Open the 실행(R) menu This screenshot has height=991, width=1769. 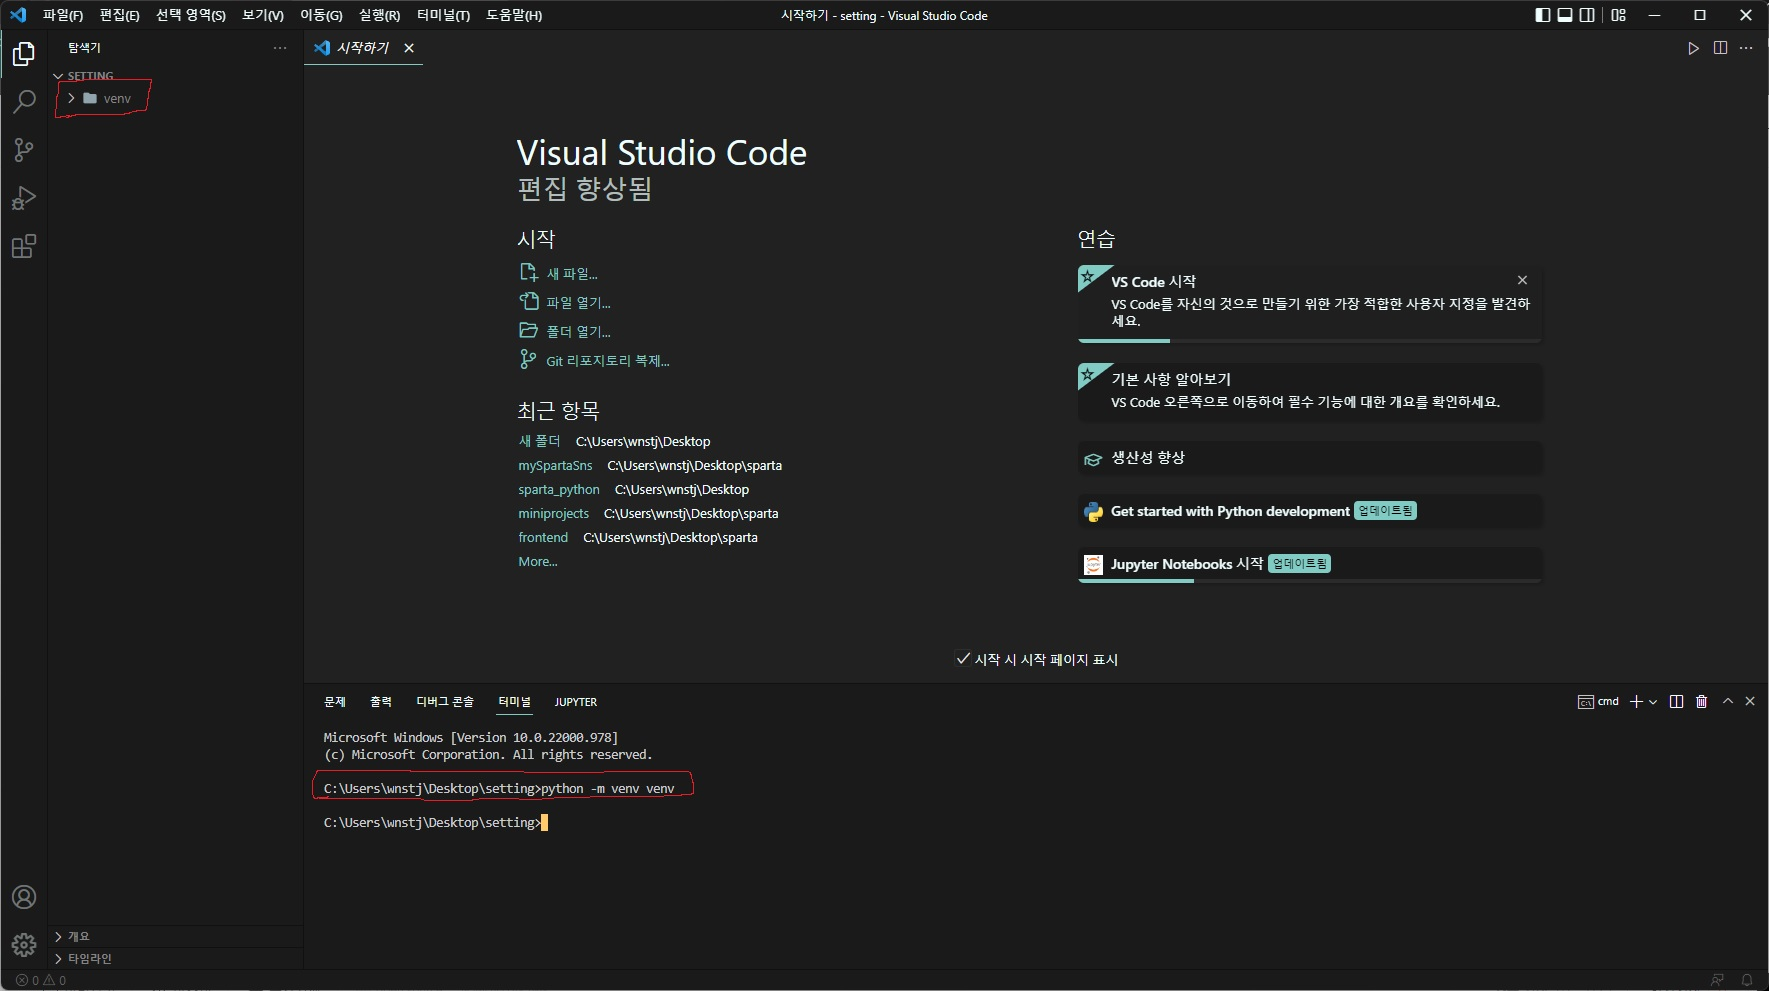(379, 15)
